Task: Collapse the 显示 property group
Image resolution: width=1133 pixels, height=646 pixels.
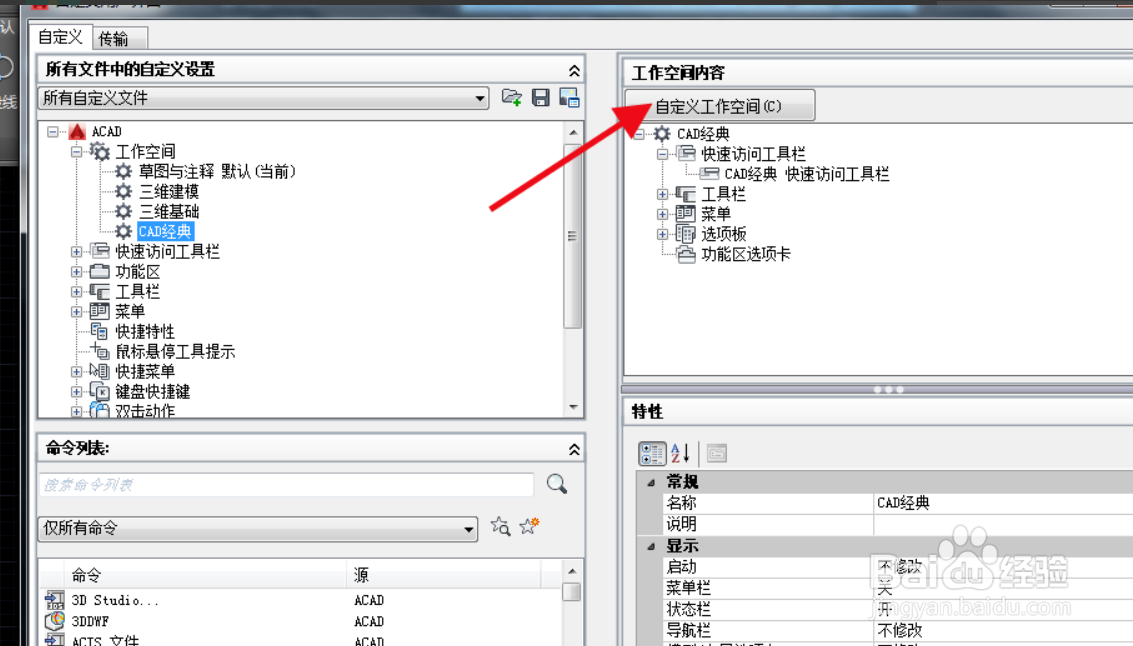Action: coord(650,546)
